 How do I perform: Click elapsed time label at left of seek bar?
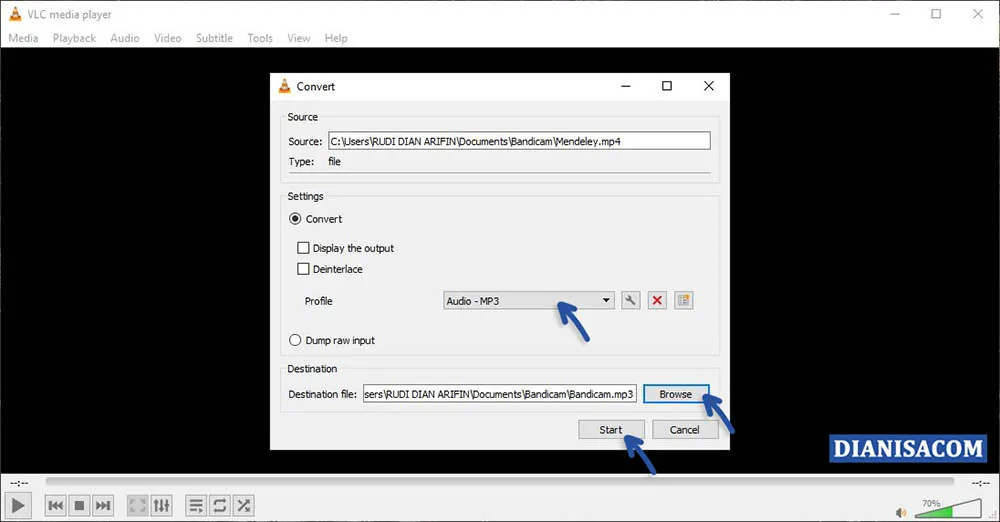[19, 483]
